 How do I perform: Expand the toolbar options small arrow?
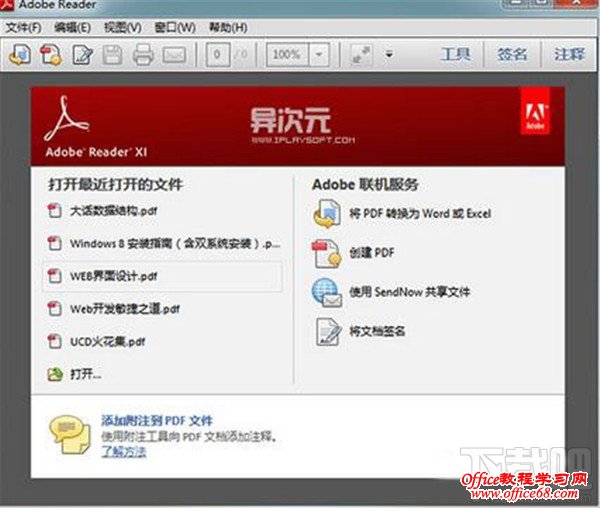[x=389, y=55]
